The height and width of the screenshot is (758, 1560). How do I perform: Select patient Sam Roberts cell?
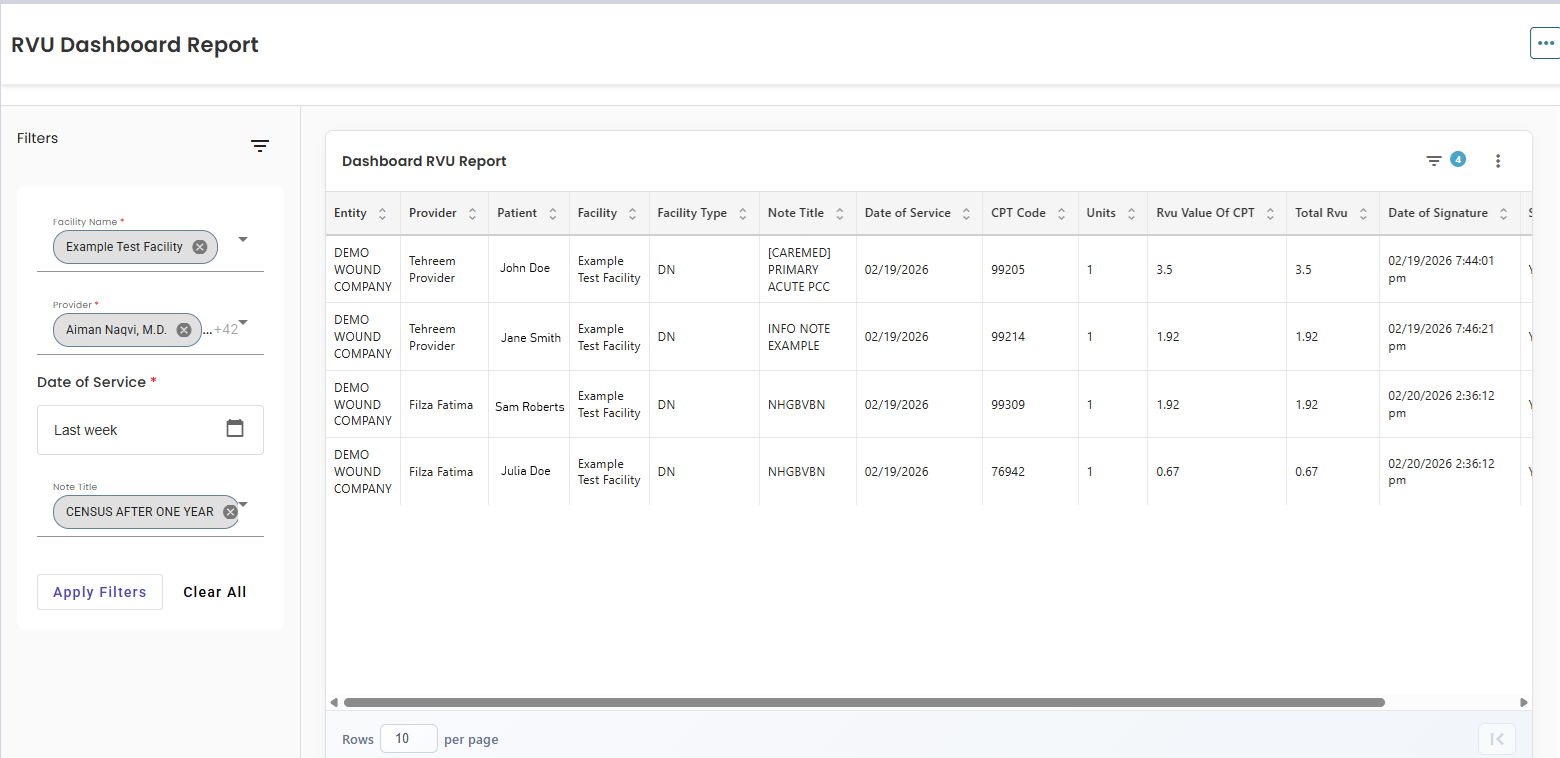point(530,406)
